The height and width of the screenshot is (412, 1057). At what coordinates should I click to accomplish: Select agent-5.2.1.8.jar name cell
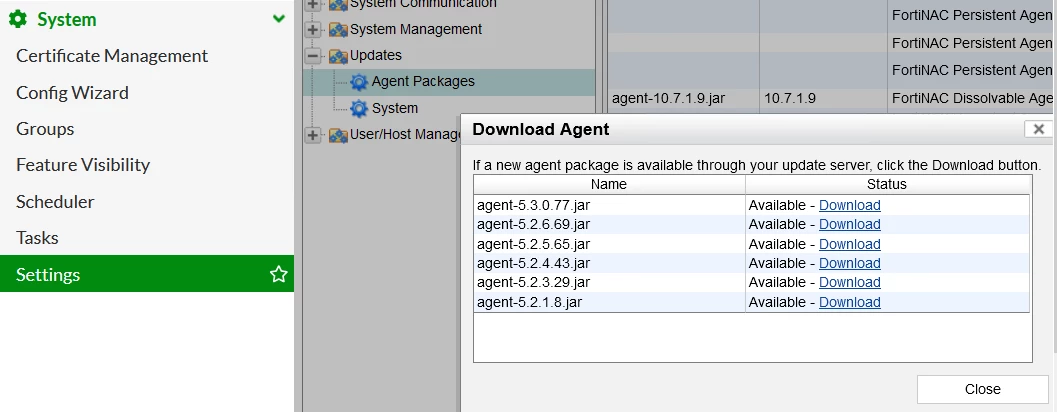coord(609,302)
